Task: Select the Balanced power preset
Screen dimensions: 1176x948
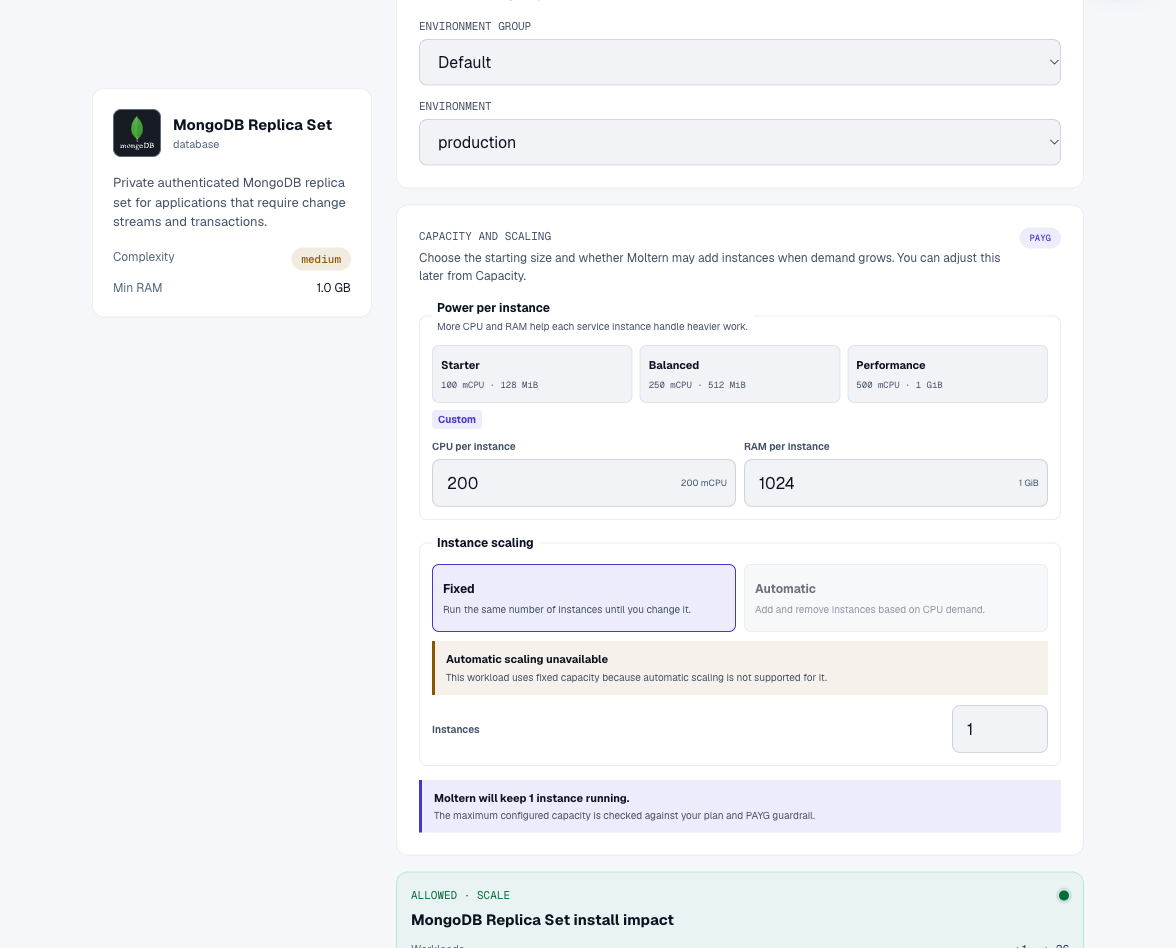Action: [x=740, y=374]
